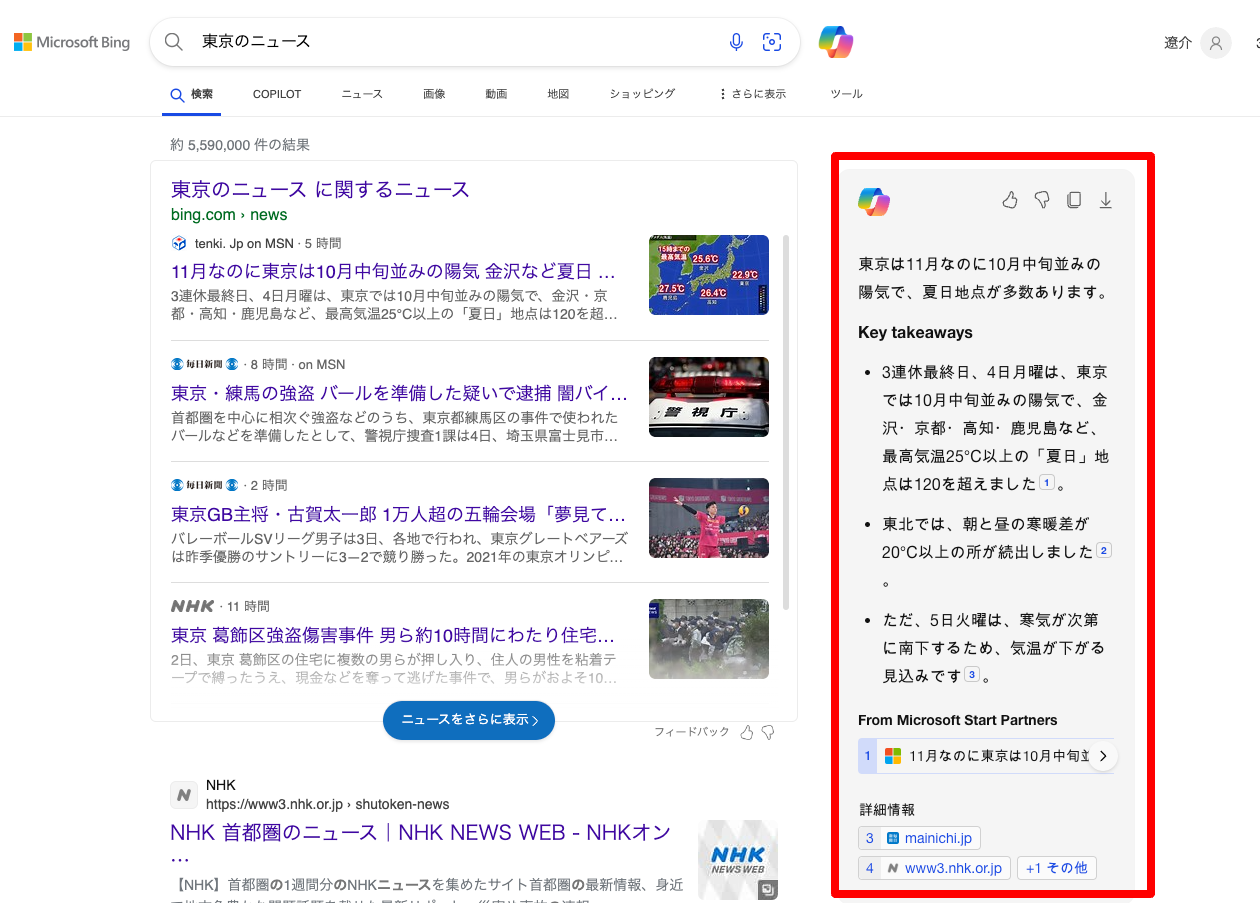Click the 東京のニュース search input field
The width and height of the screenshot is (1260, 903).
point(455,42)
